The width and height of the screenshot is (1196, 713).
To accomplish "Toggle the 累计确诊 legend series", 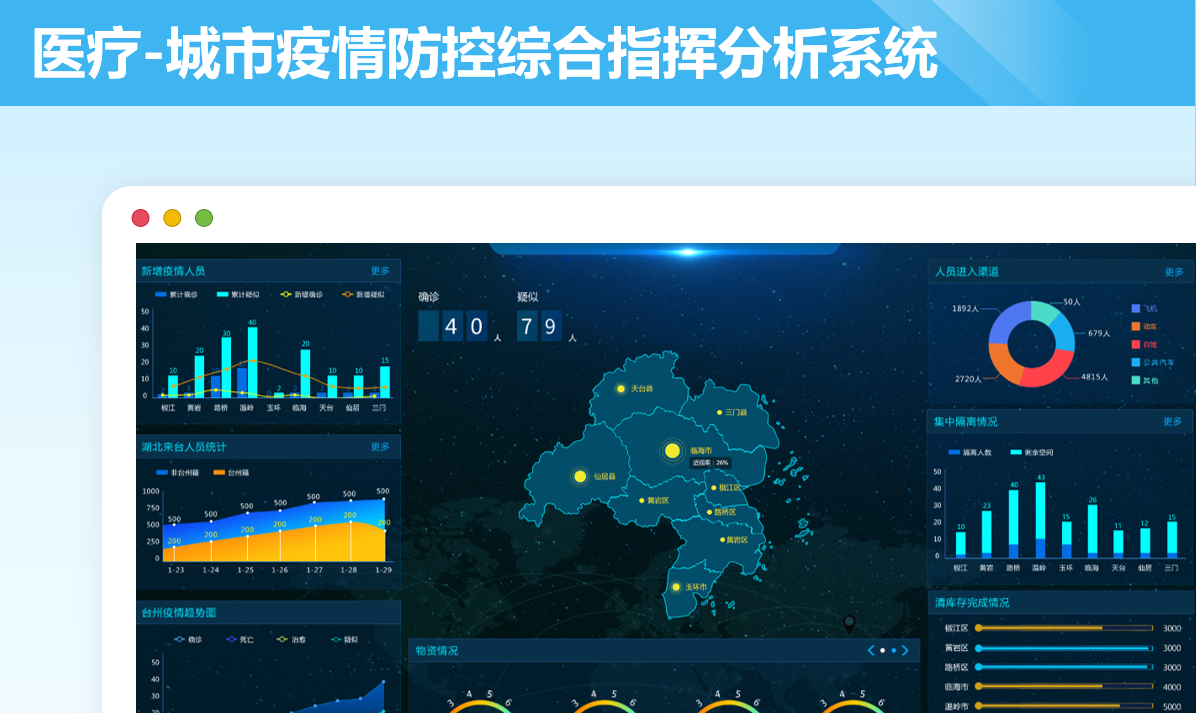I will tap(176, 294).
